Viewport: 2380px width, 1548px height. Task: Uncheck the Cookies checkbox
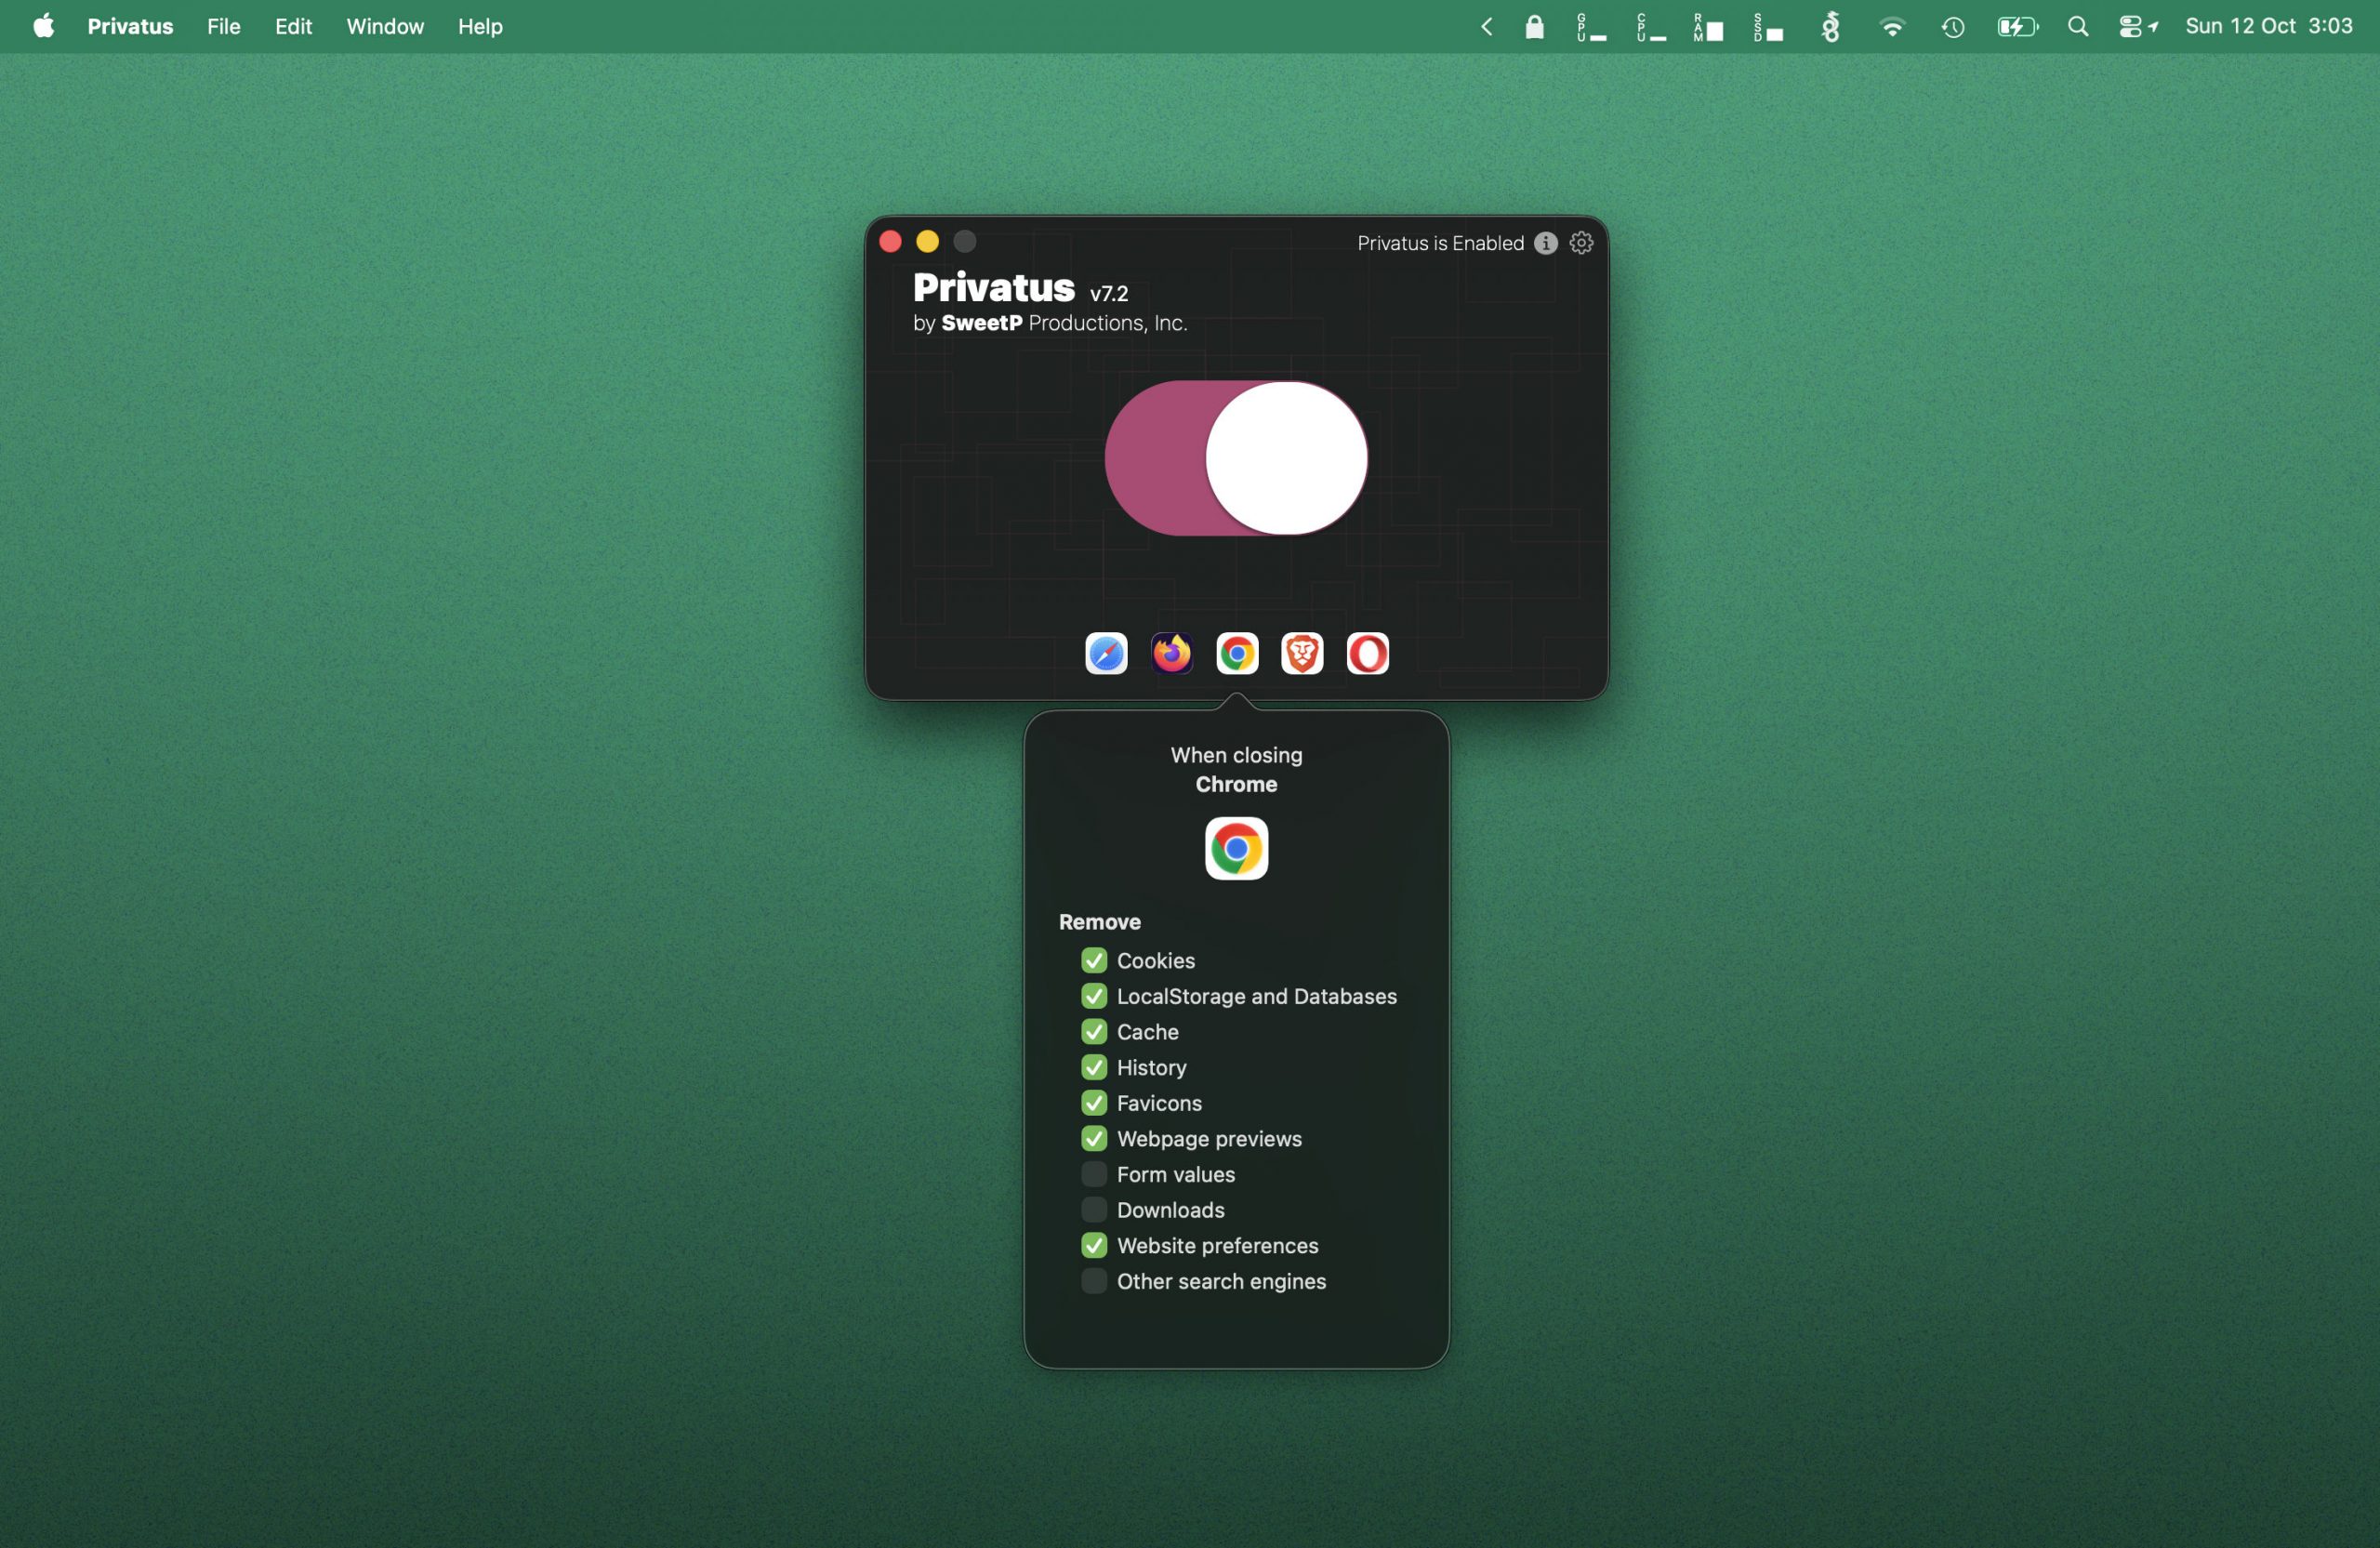pos(1094,961)
